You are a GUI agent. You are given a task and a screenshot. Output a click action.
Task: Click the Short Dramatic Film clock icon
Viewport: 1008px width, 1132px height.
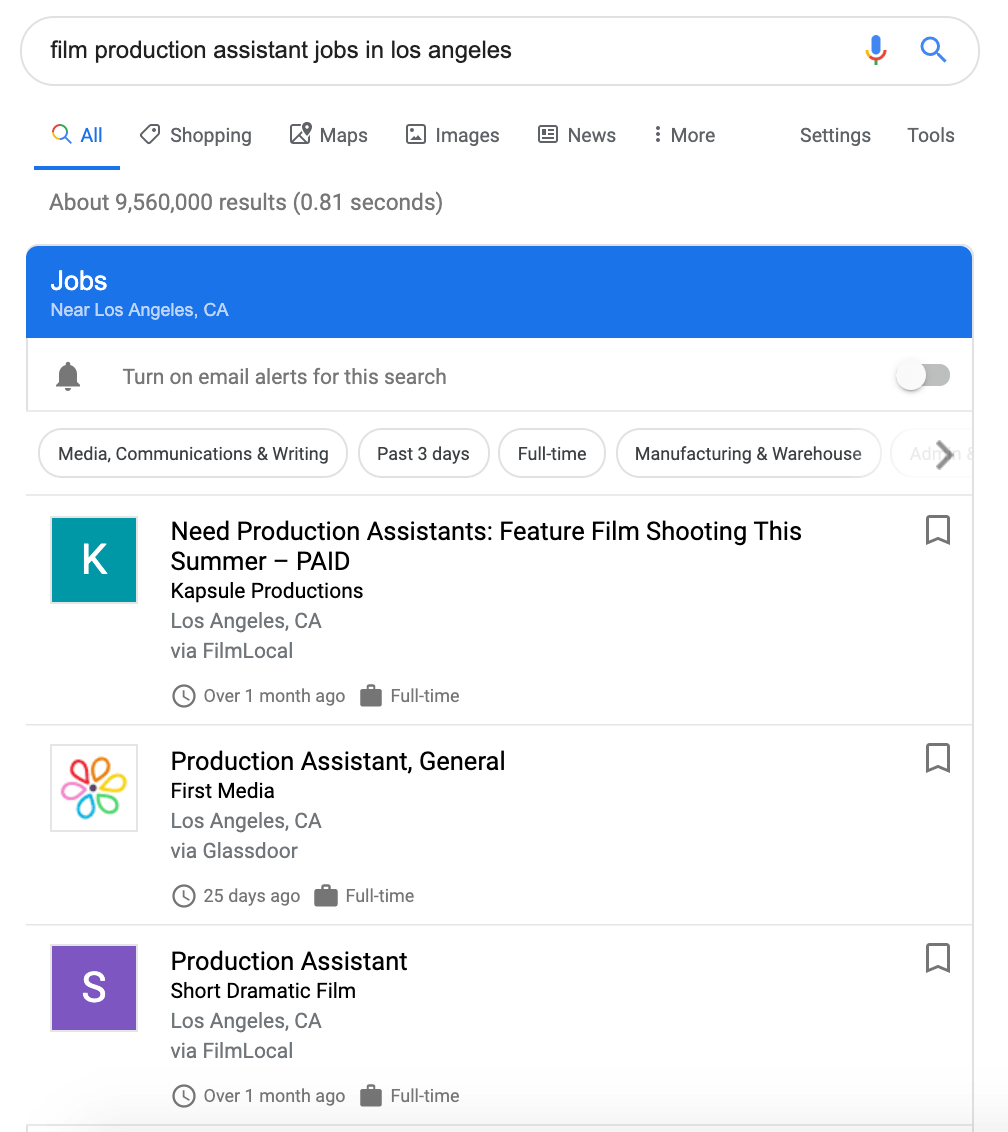pyautogui.click(x=183, y=1096)
